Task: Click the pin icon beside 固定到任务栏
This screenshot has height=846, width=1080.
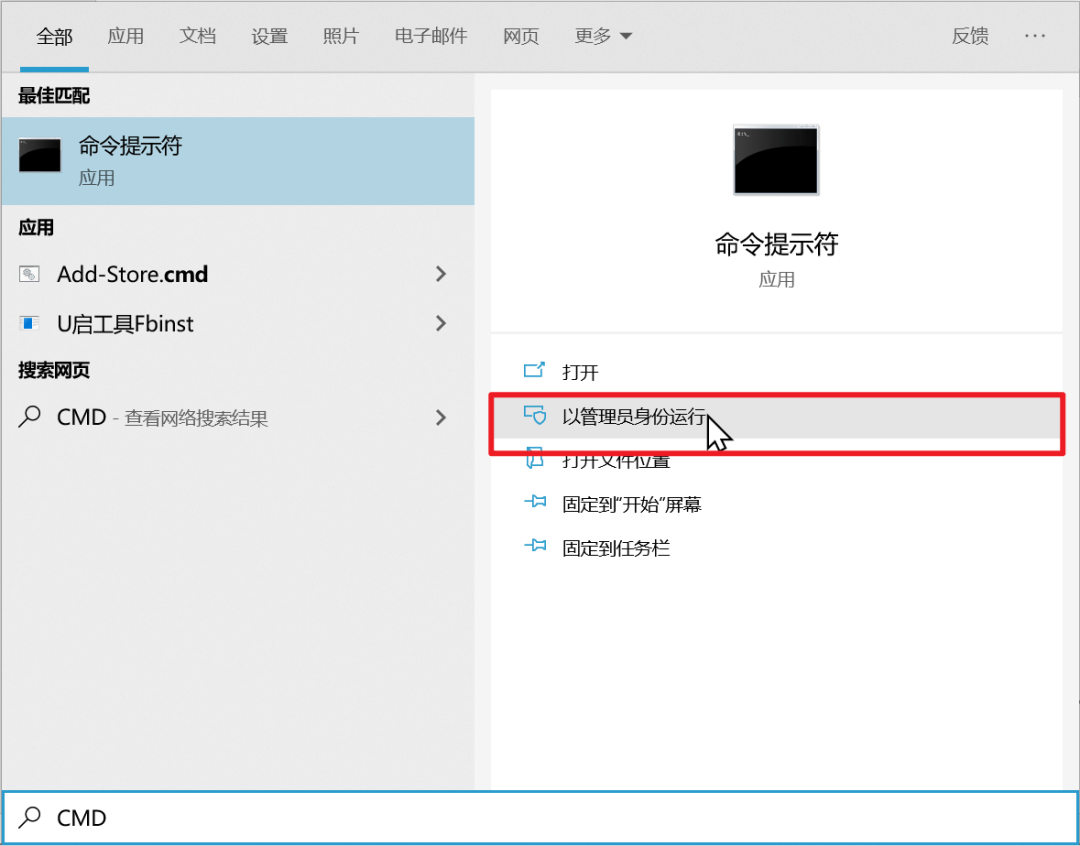Action: click(x=533, y=547)
